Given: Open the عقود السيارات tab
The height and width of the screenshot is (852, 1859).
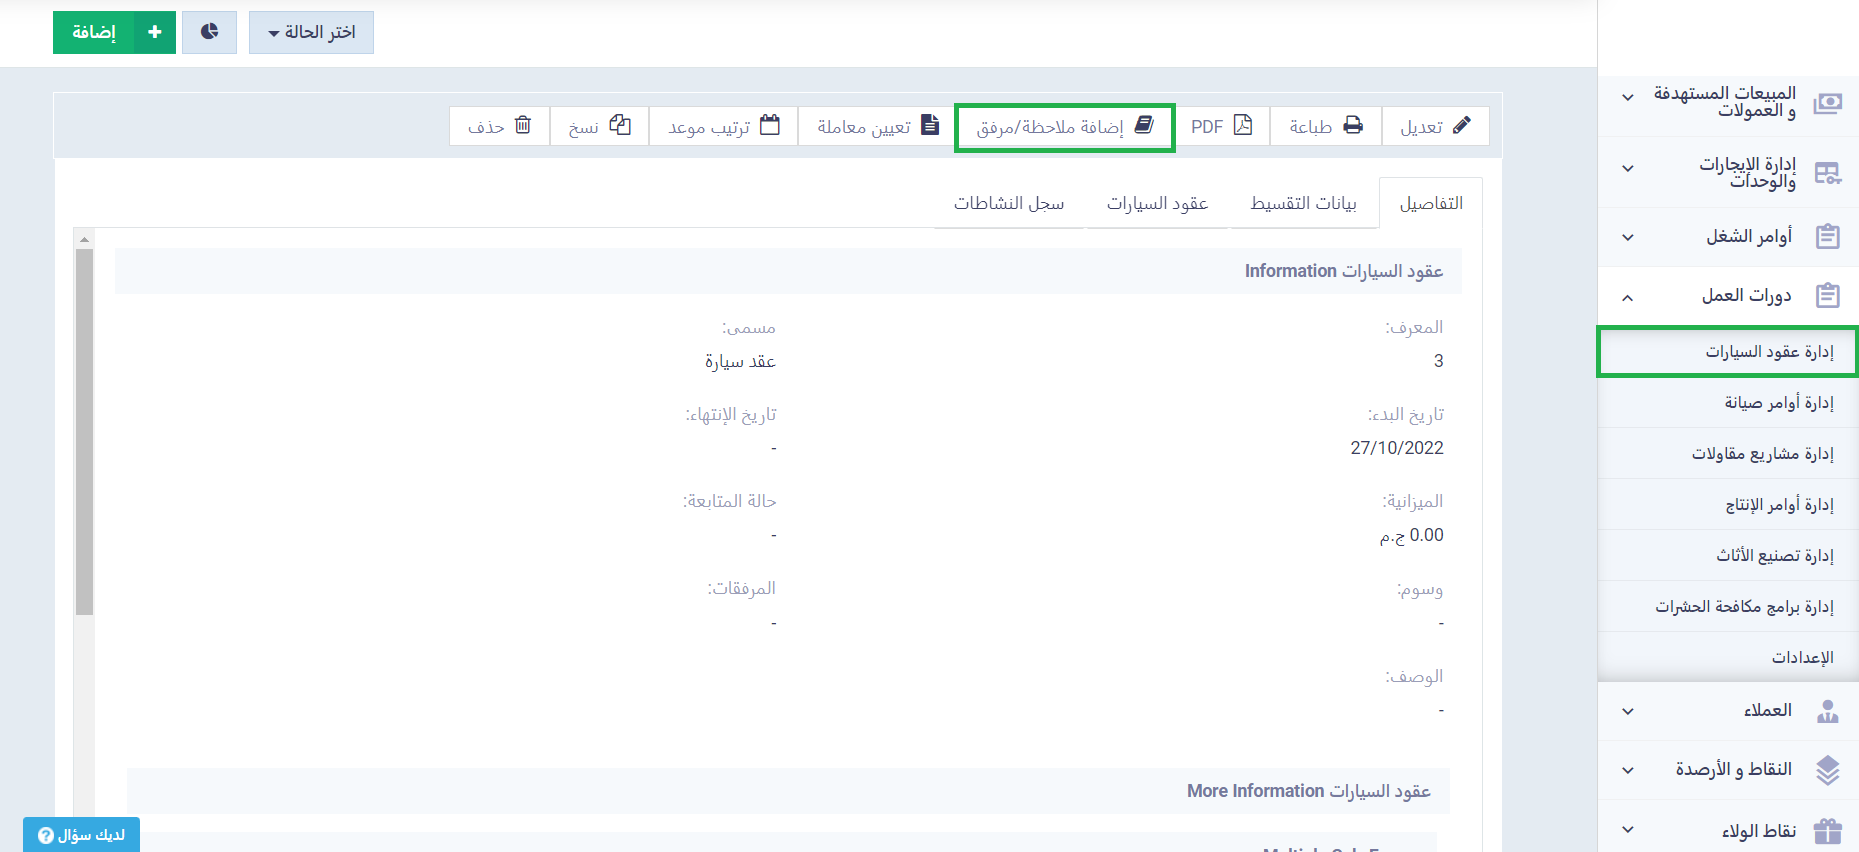Looking at the screenshot, I should [1157, 203].
